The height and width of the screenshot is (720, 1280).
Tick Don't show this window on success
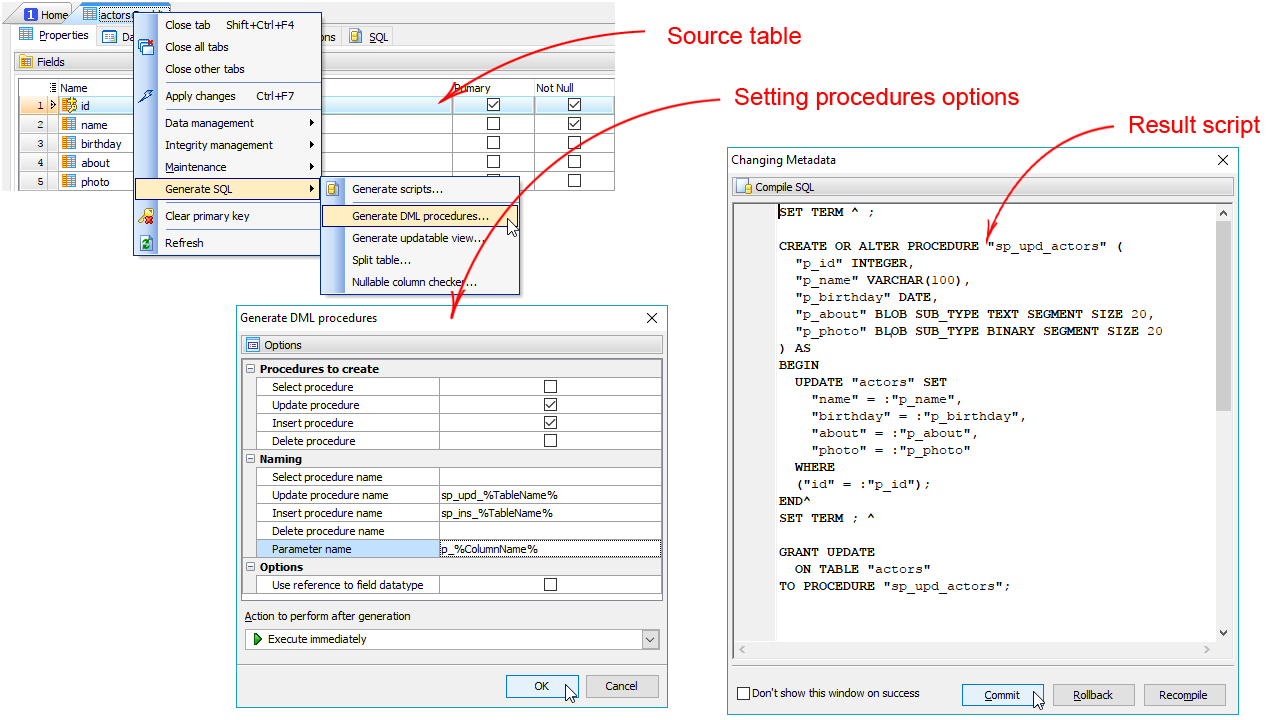tap(743, 693)
